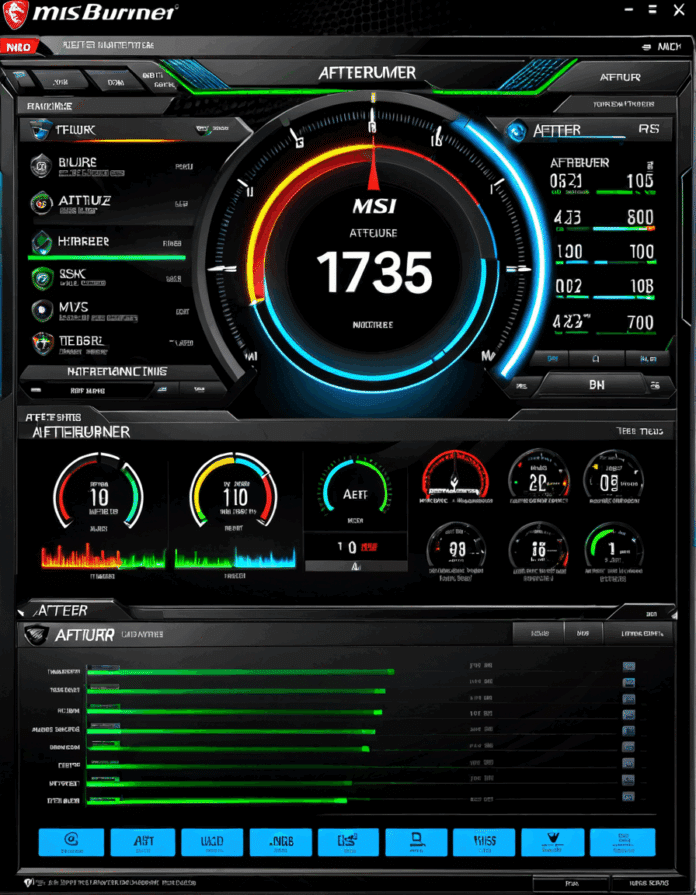This screenshot has width=696, height=895.
Task: Click the 700 value in right panel
Action: click(640, 322)
